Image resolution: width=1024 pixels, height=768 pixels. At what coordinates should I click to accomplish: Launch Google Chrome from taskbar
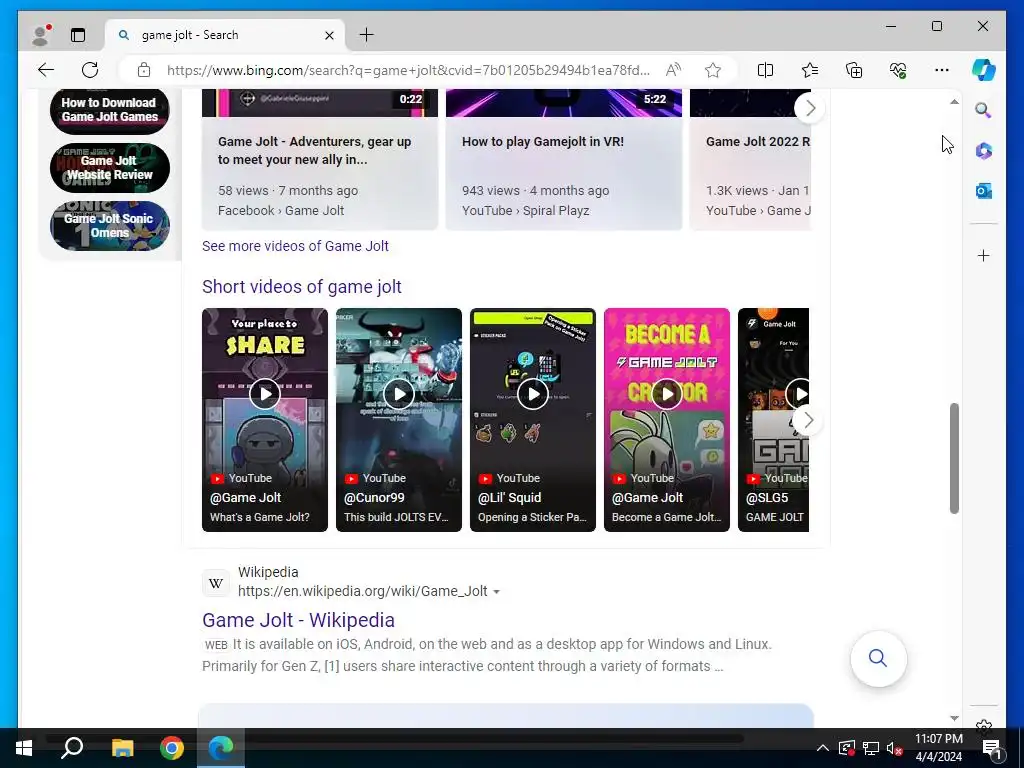click(x=172, y=748)
